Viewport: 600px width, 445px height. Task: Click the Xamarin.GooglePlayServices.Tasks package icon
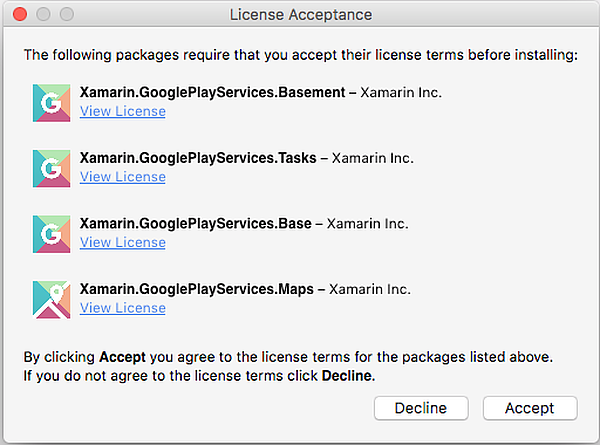tap(50, 168)
